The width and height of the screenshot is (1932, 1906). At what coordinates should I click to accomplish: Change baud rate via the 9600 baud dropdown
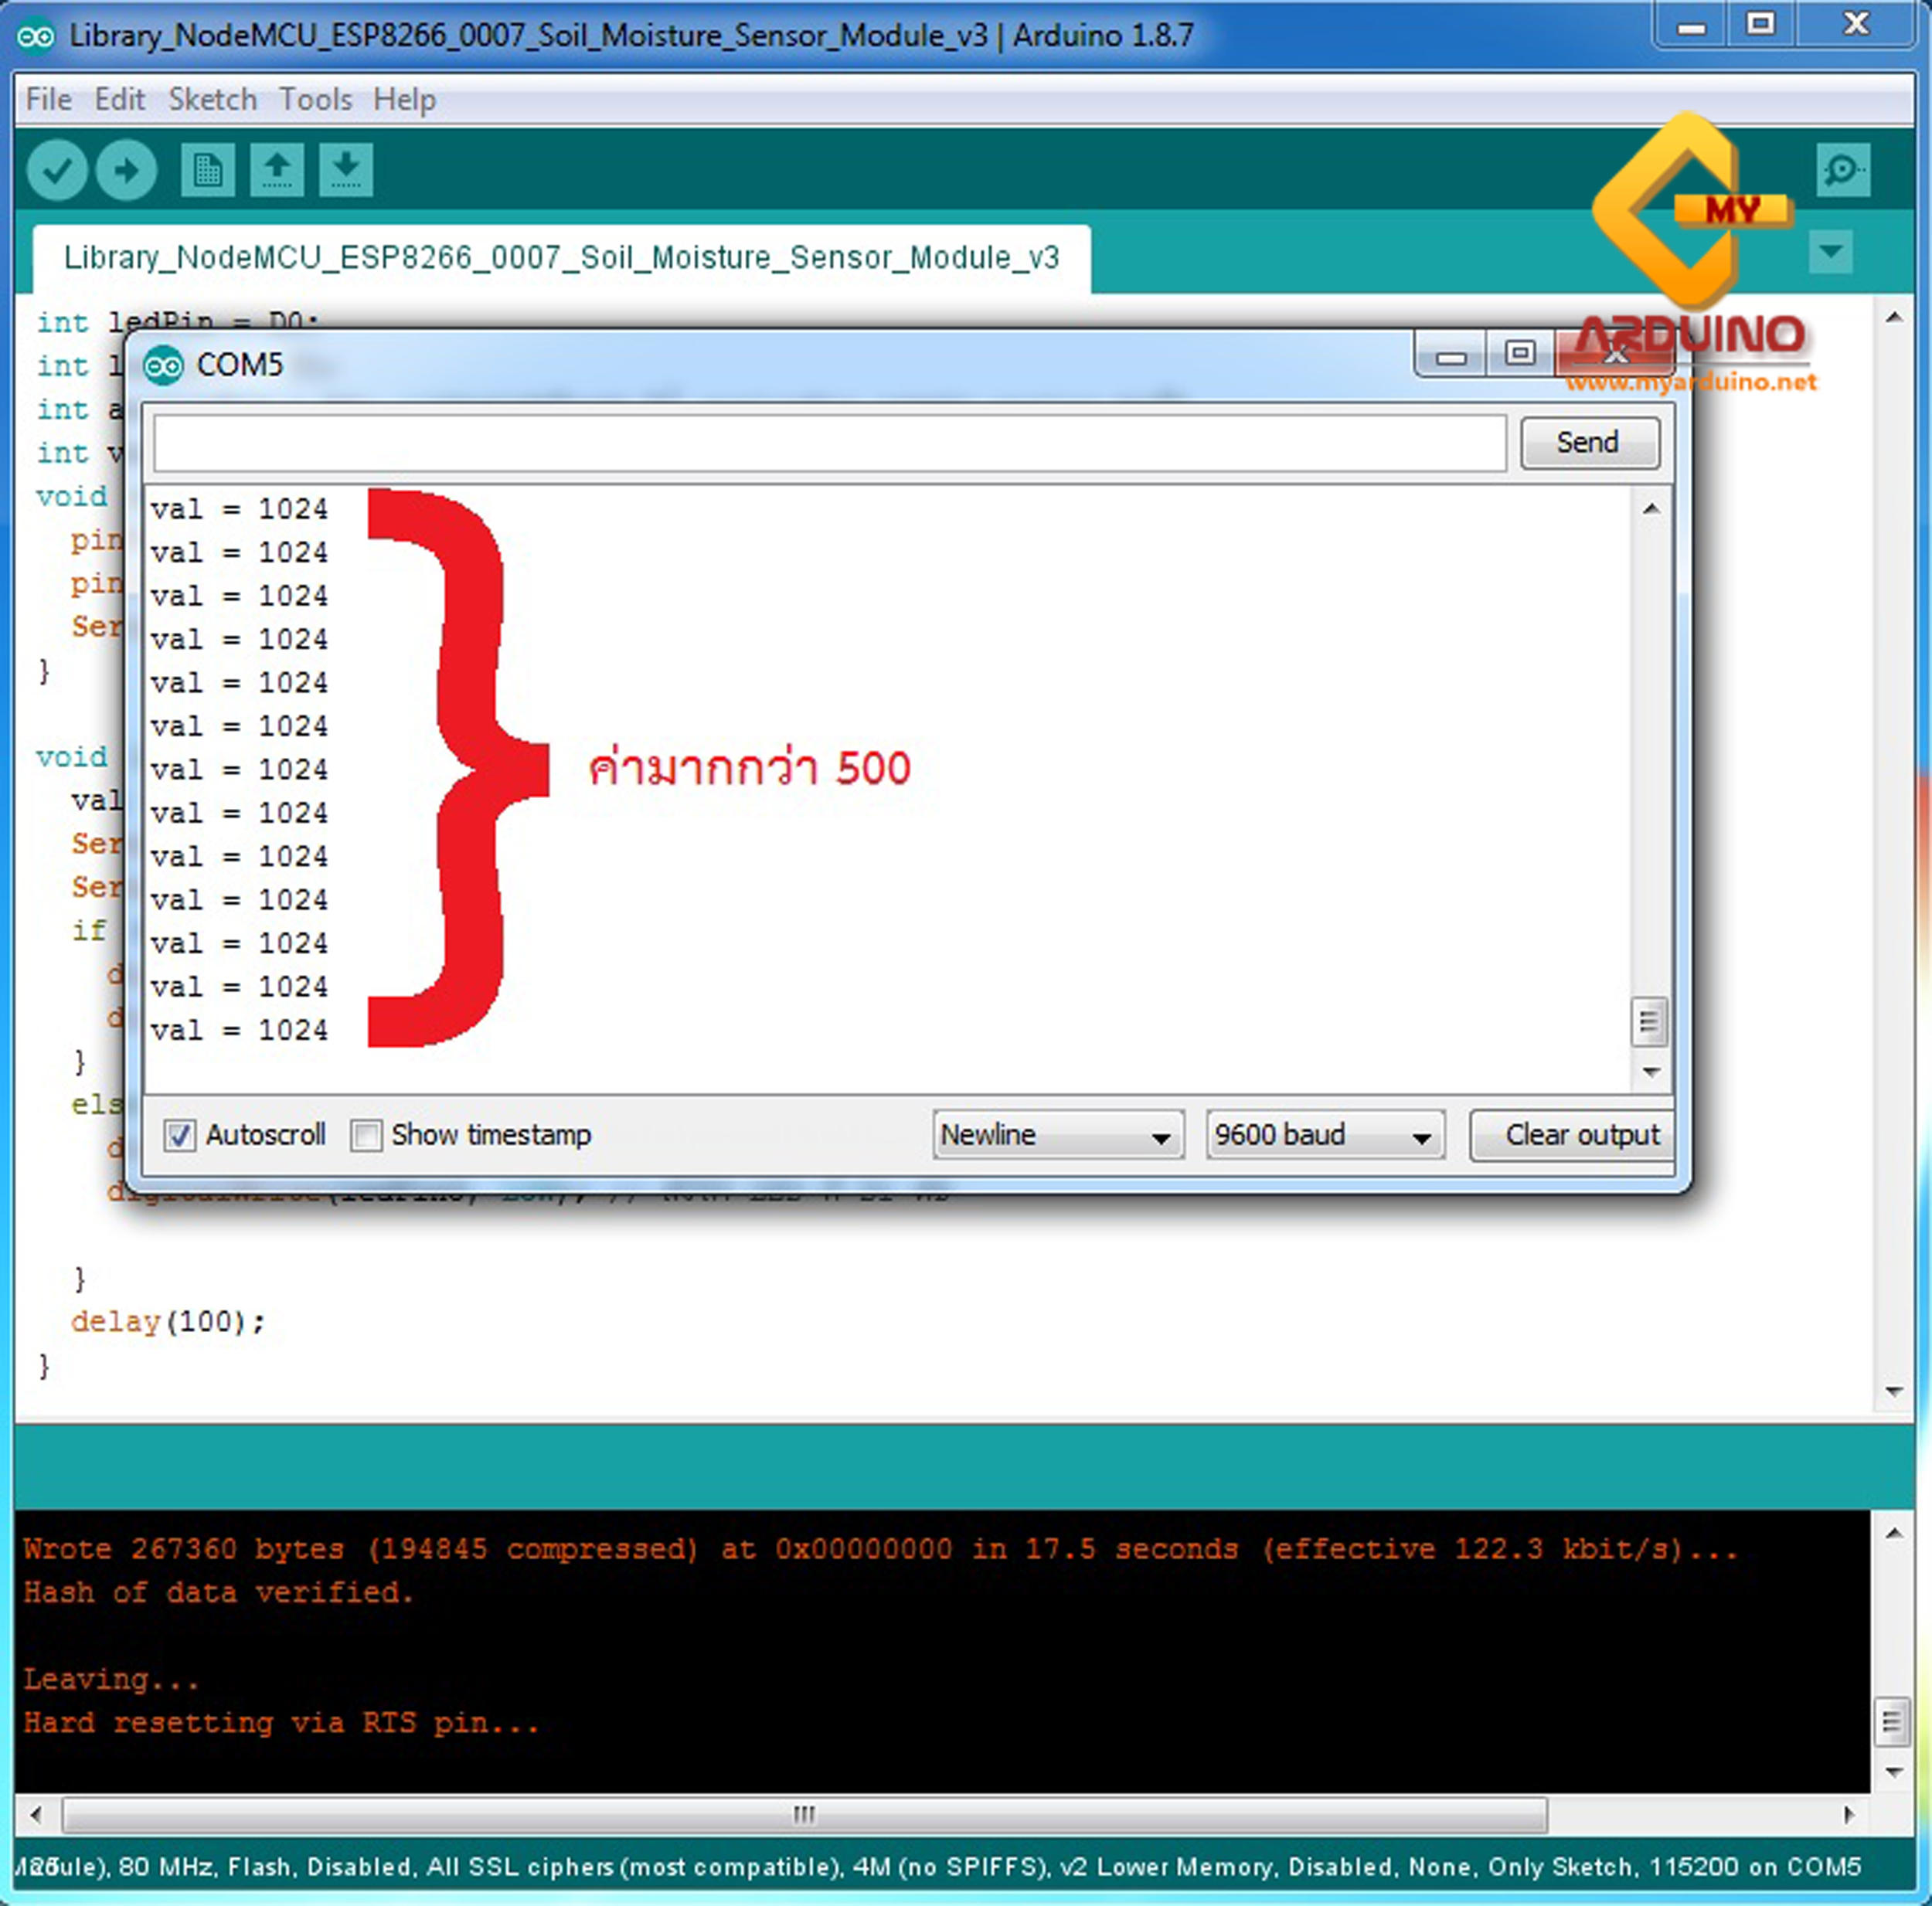[1324, 1135]
